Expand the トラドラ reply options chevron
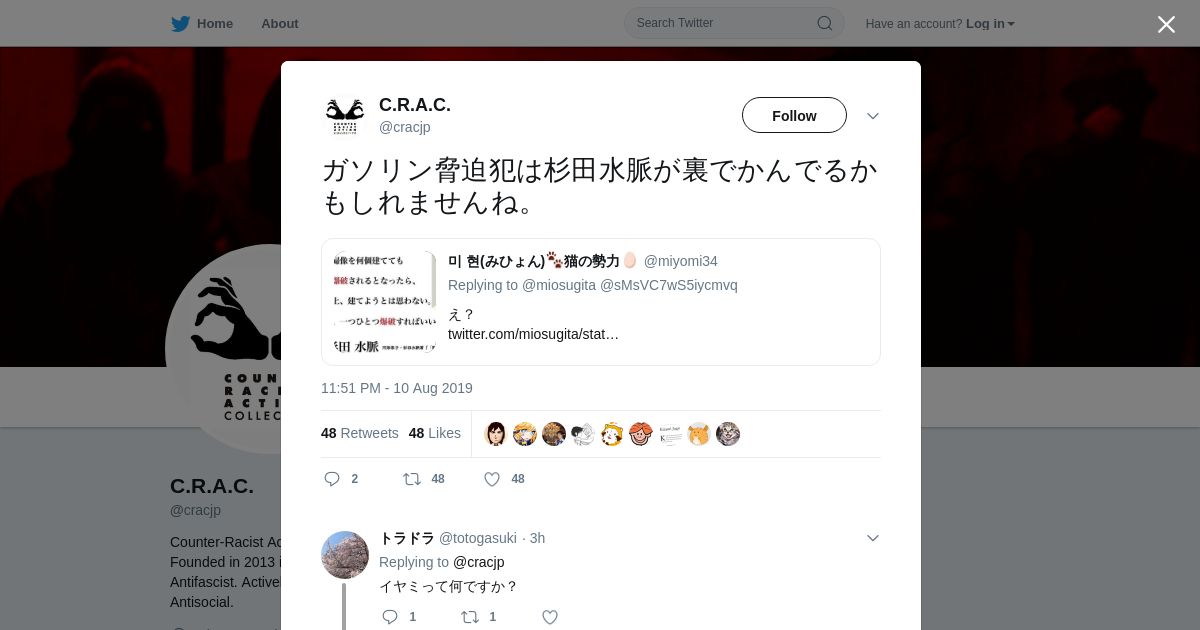Viewport: 1200px width, 630px height. [x=873, y=538]
